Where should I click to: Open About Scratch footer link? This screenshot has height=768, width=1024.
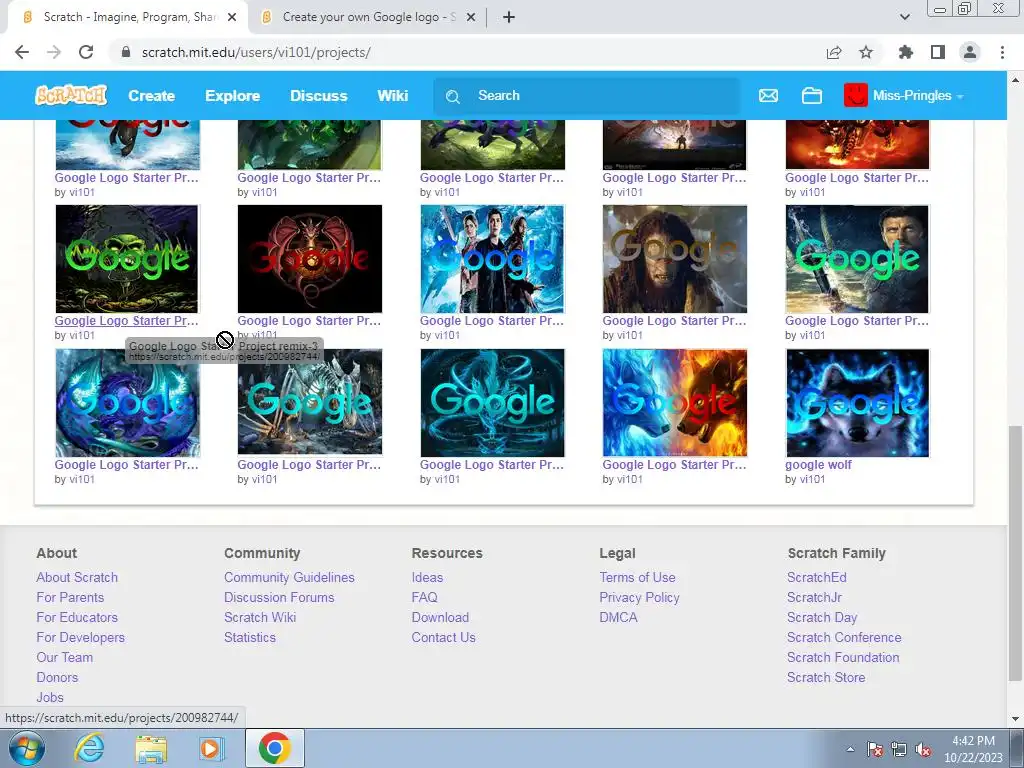pyautogui.click(x=77, y=577)
